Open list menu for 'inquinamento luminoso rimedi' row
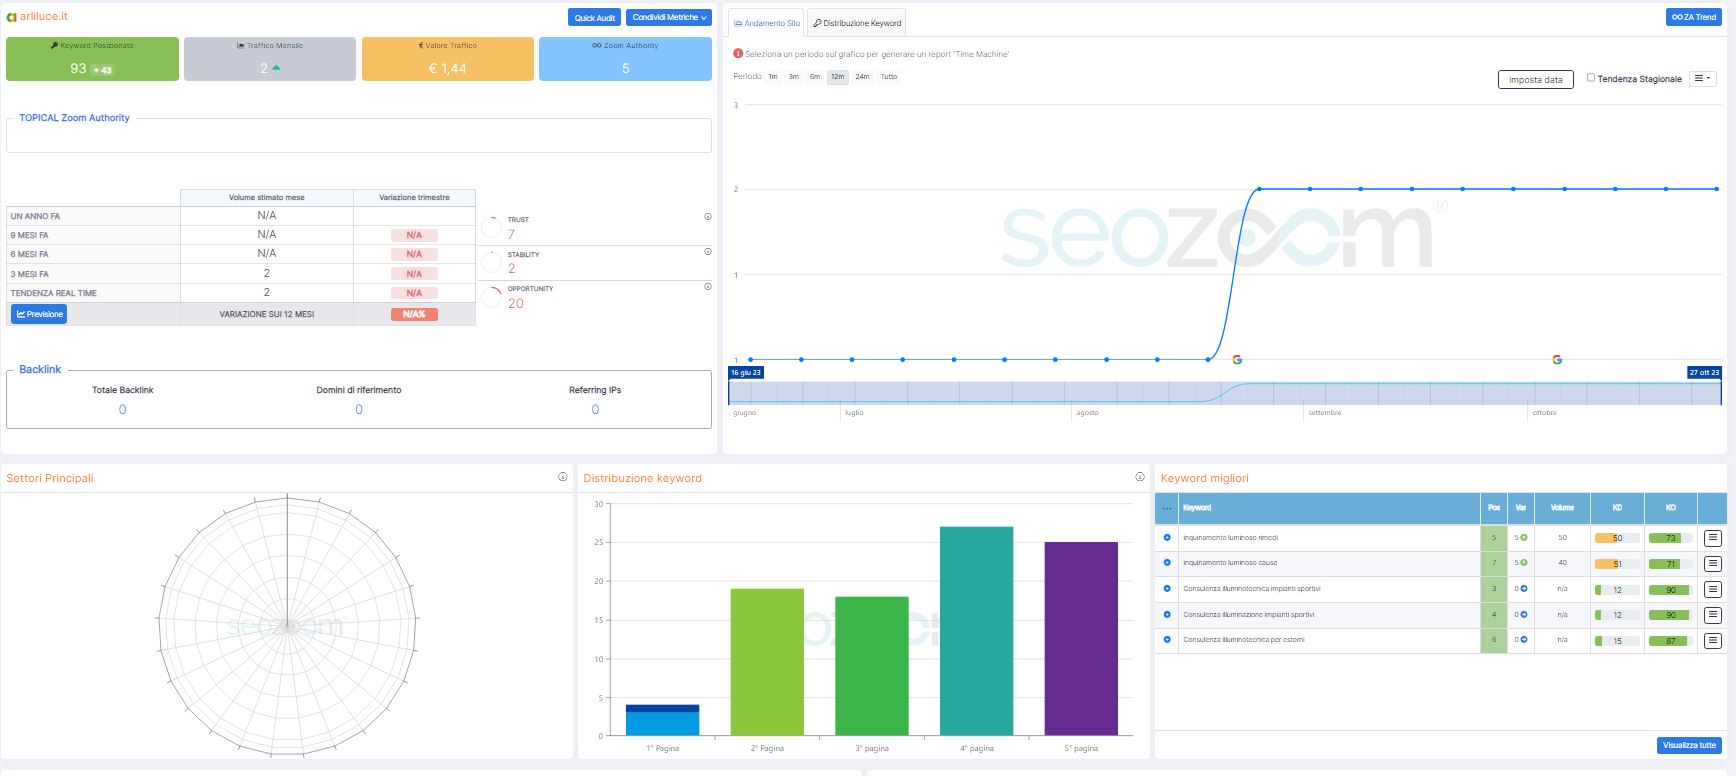 (x=1712, y=538)
